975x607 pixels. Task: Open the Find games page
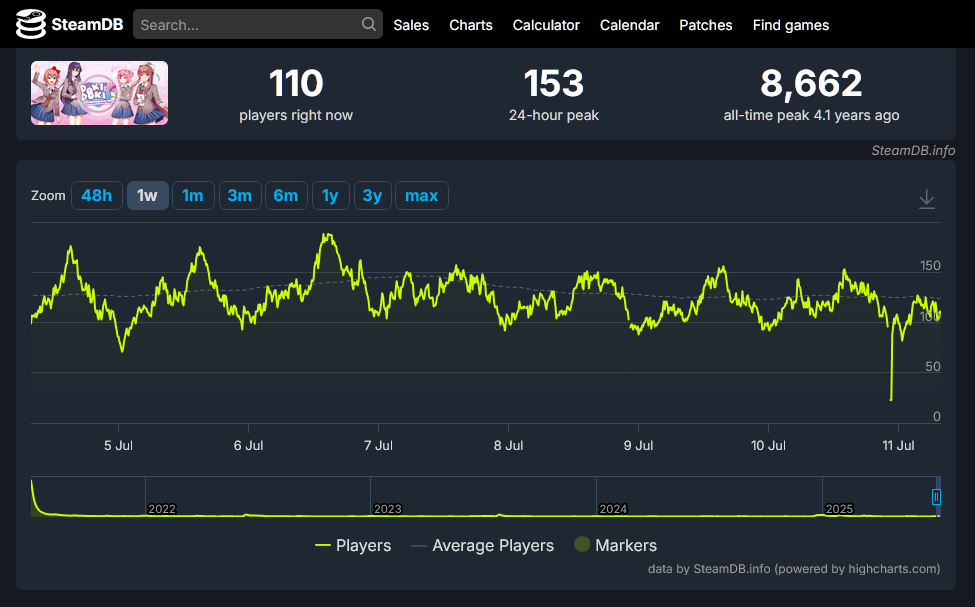pos(791,25)
